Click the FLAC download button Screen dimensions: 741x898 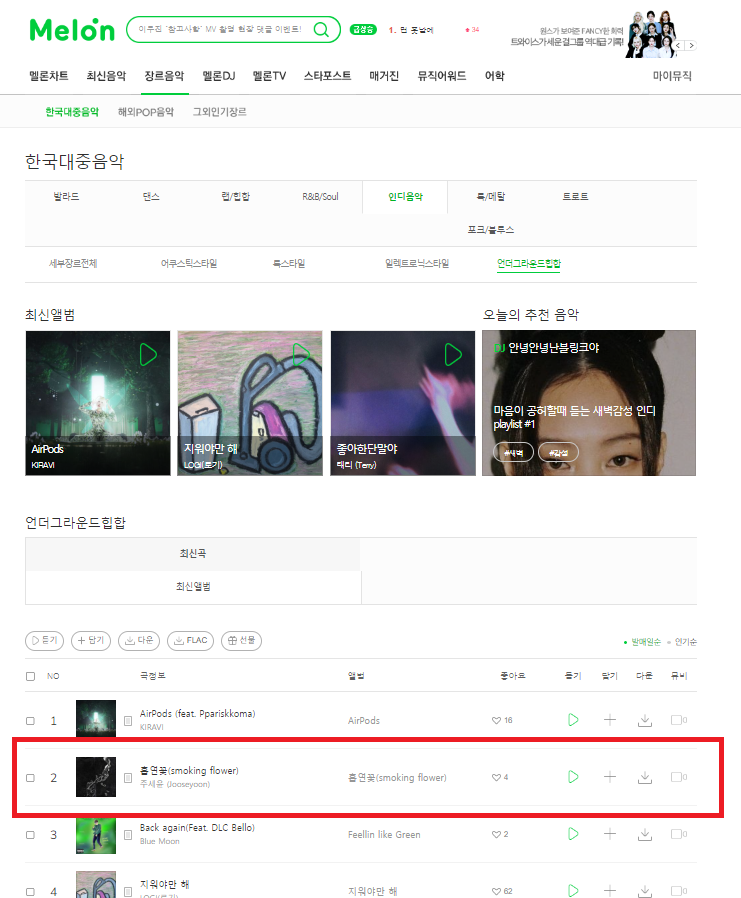pyautogui.click(x=191, y=640)
